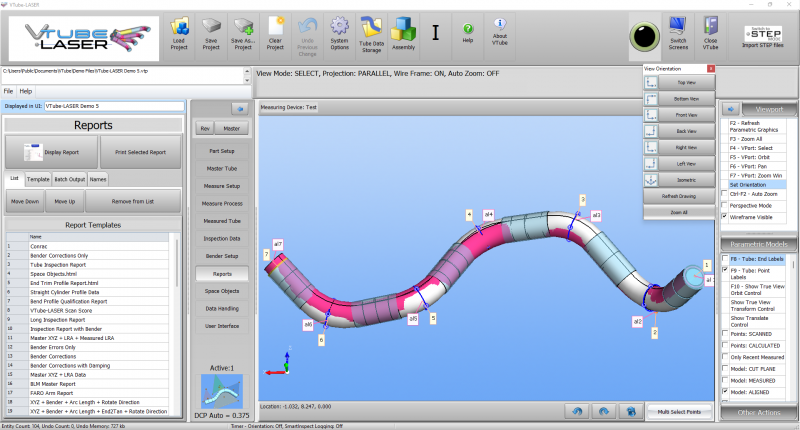
Task: Click the Refresh Drawing button
Action: pos(679,196)
